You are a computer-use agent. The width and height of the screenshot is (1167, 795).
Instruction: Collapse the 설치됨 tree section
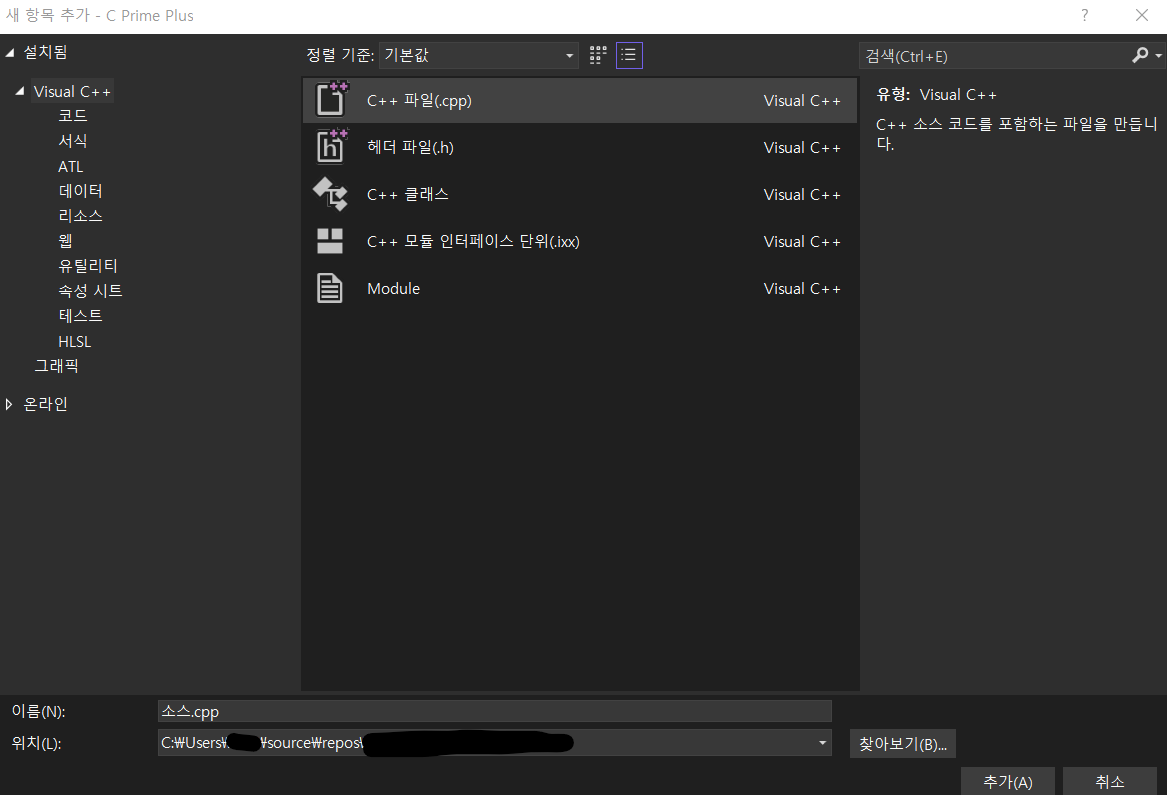(10, 52)
